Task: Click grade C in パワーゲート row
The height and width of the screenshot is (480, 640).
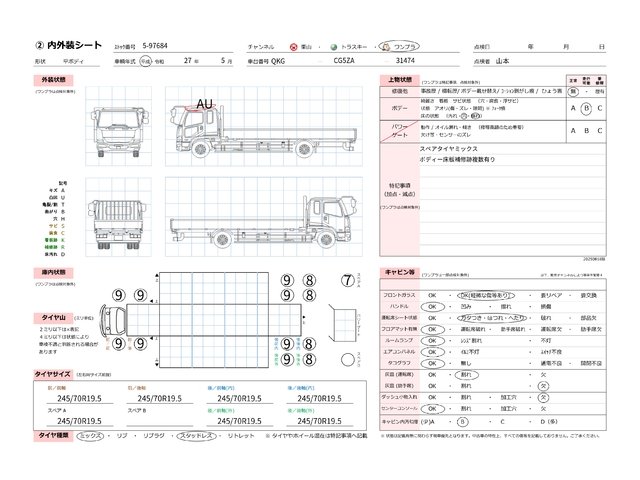Action: (x=600, y=131)
